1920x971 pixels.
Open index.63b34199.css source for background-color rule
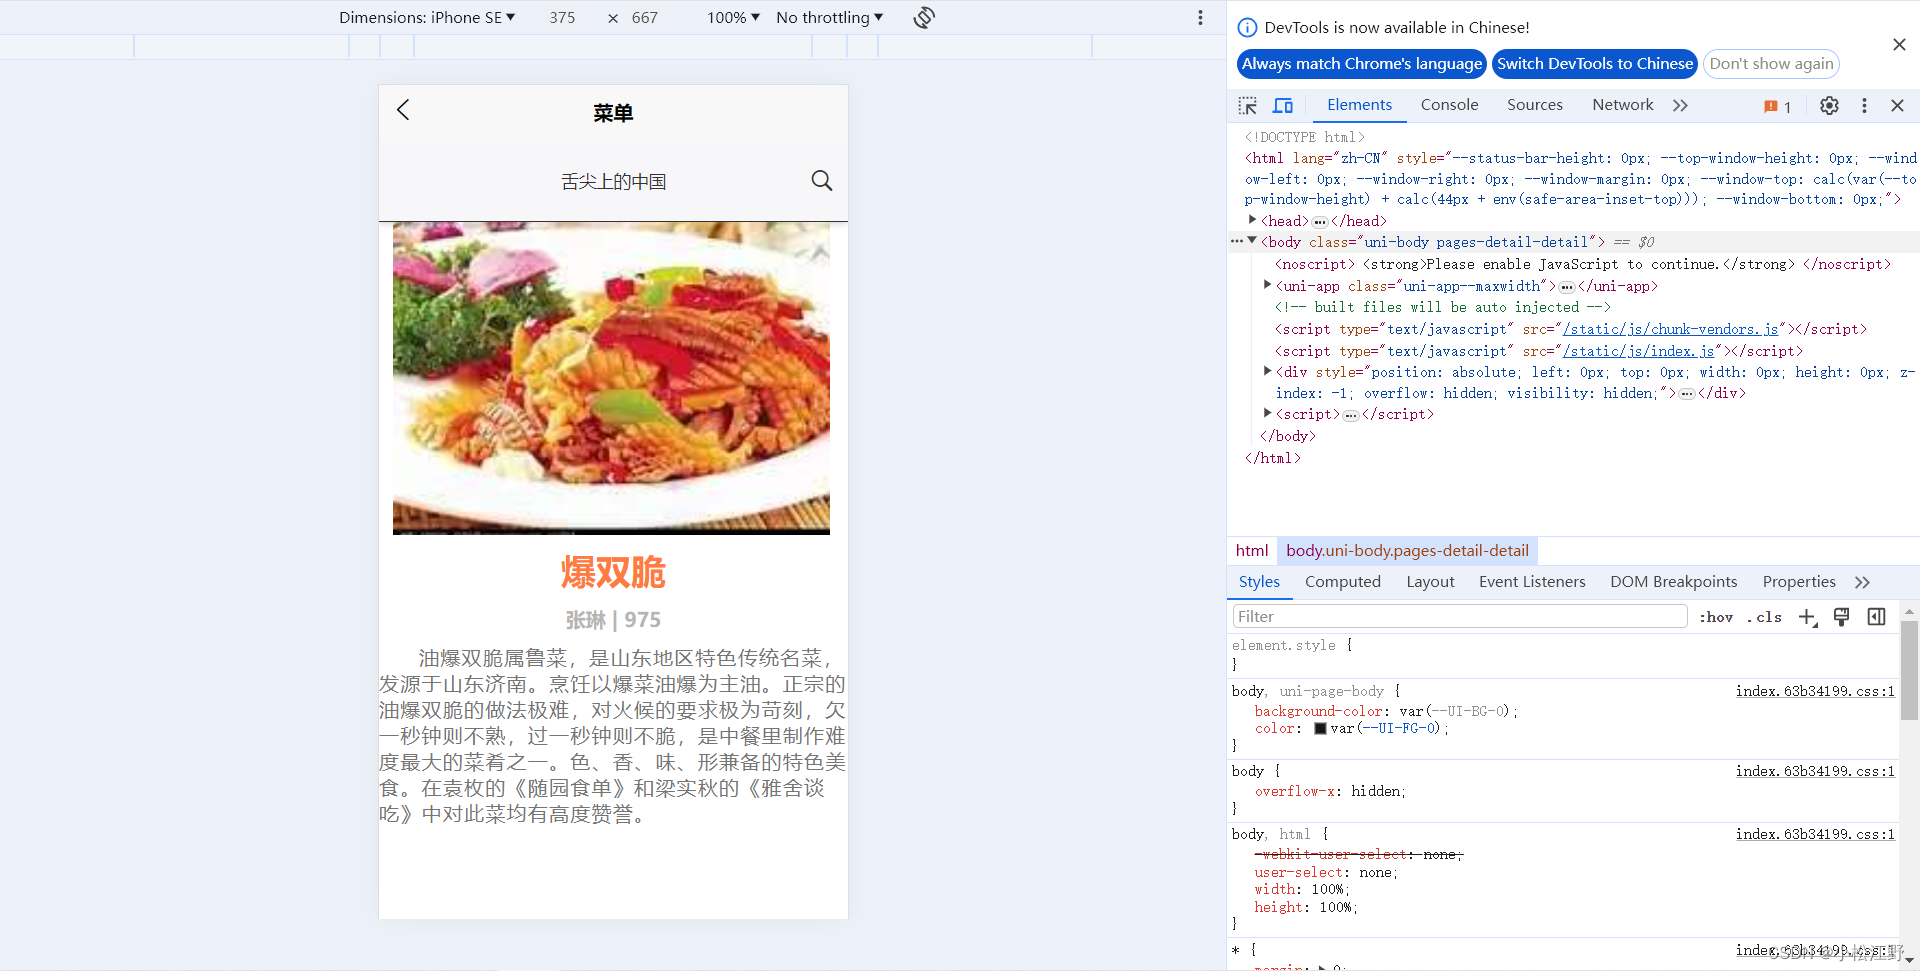point(1815,691)
